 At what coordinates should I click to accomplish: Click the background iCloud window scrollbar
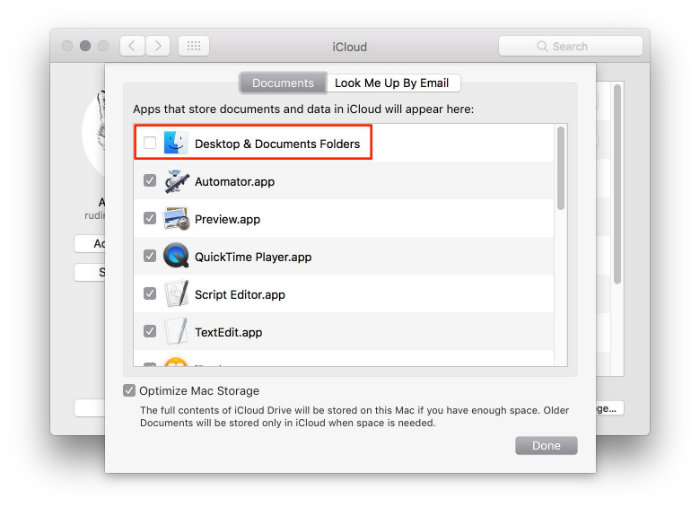617,183
